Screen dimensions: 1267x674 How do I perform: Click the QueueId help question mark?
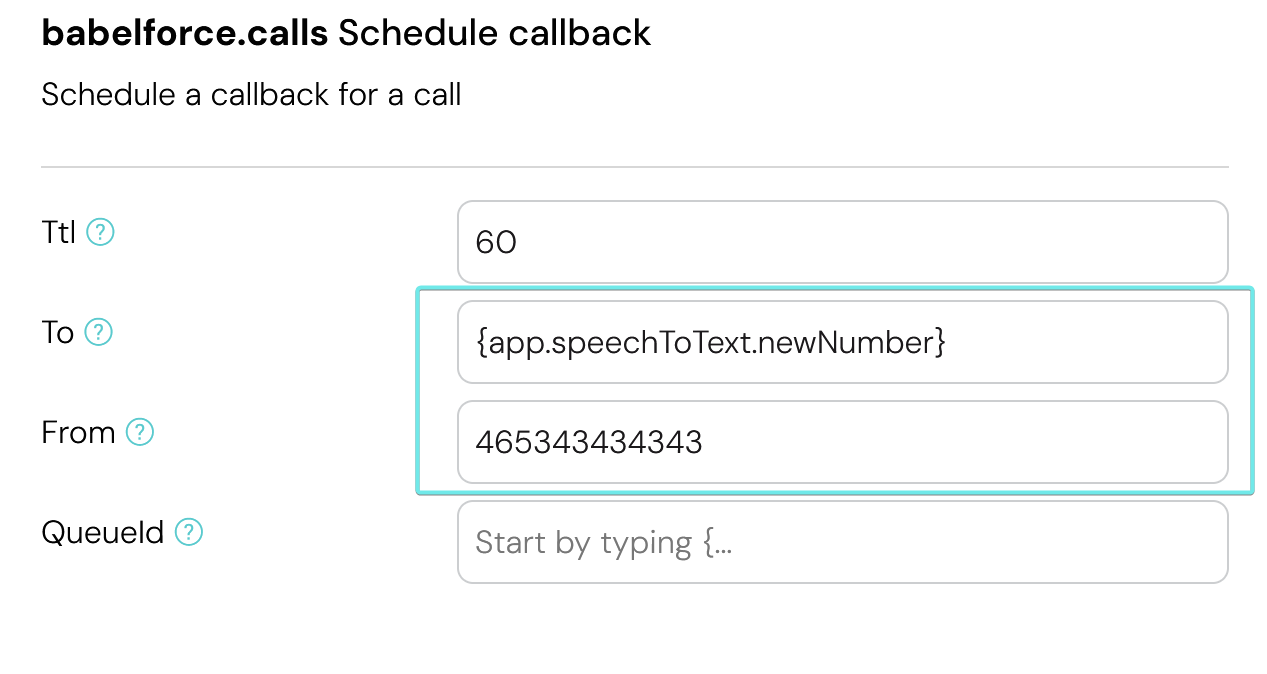pyautogui.click(x=189, y=532)
